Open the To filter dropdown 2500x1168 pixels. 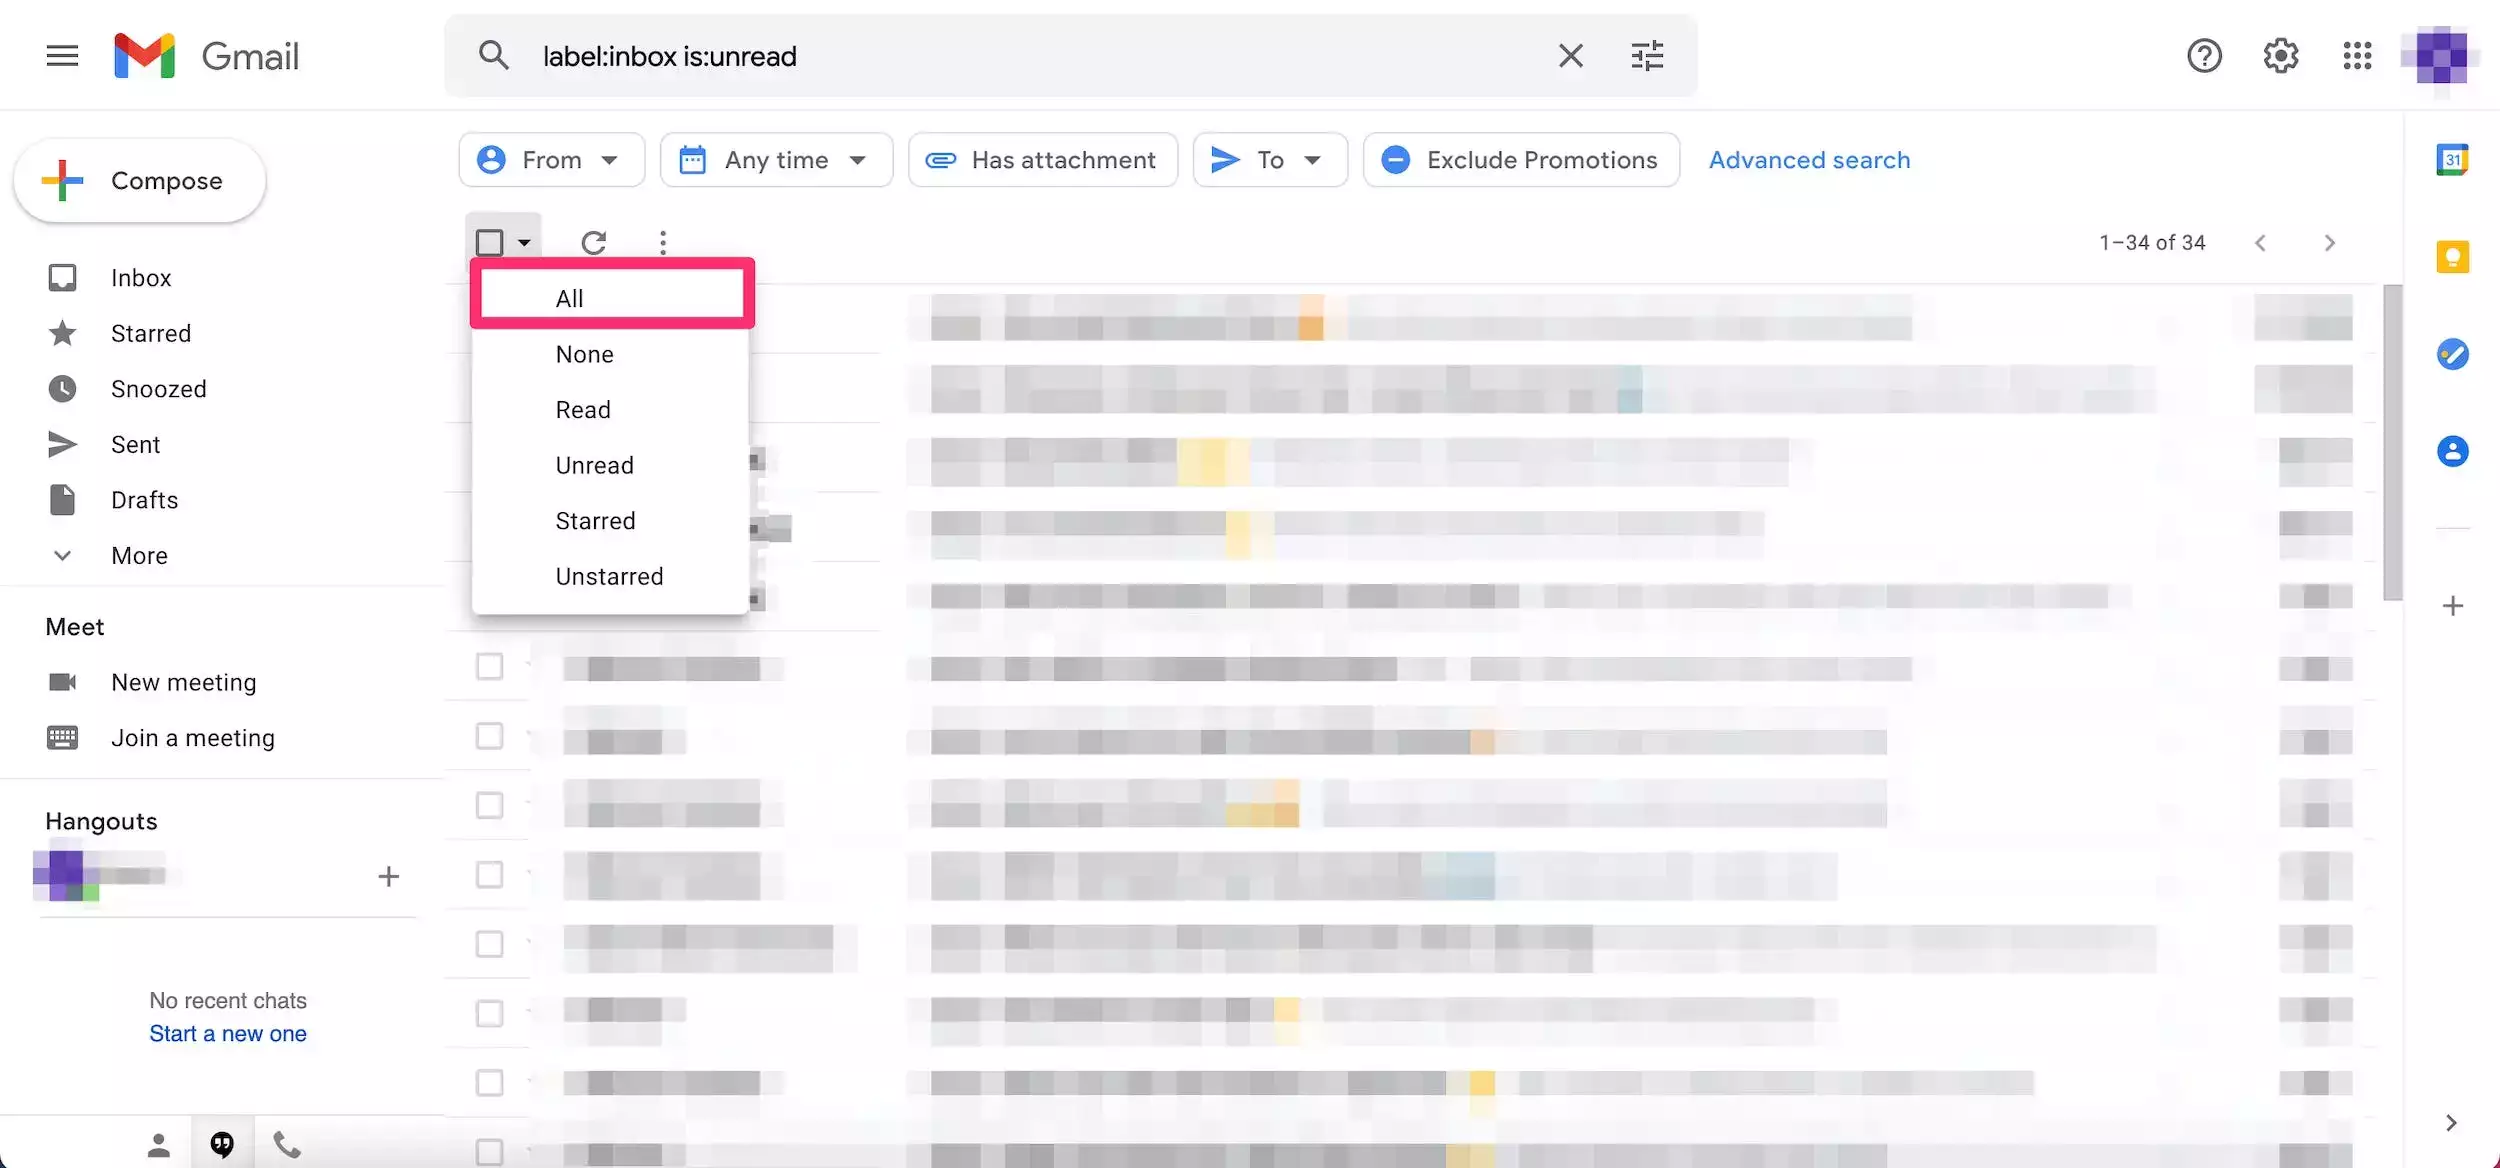pyautogui.click(x=1270, y=160)
